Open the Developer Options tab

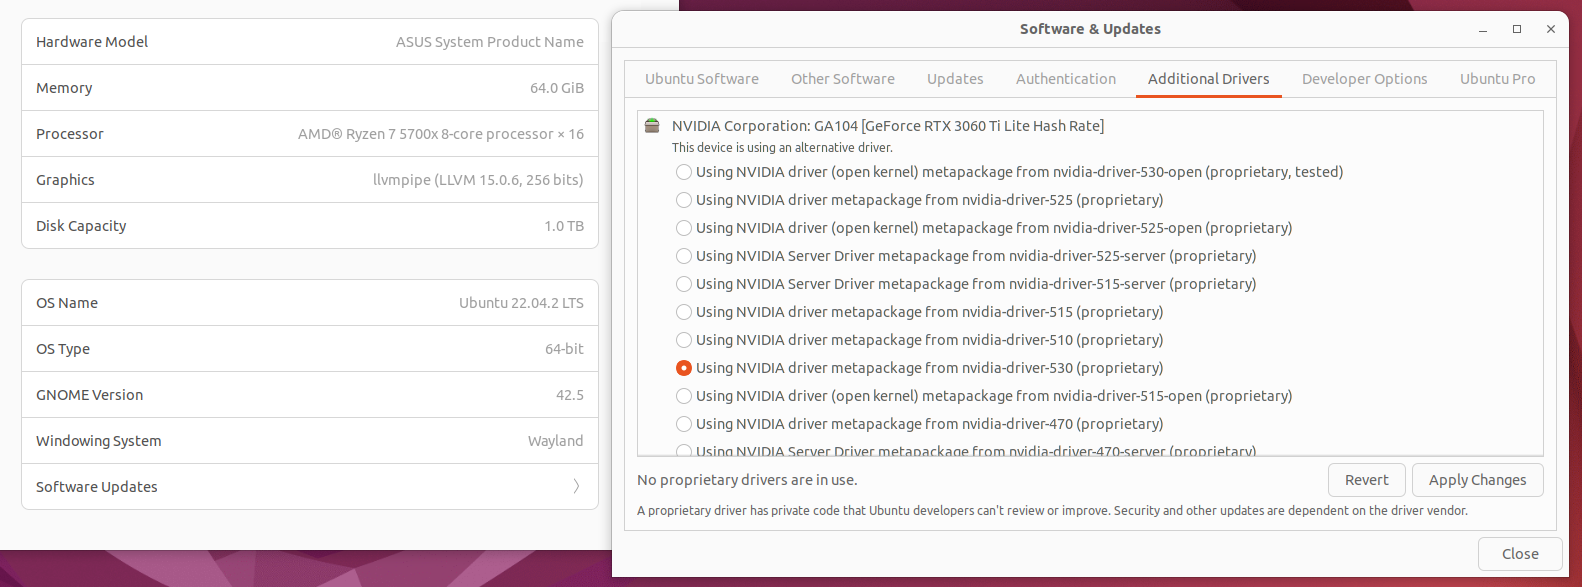tap(1364, 79)
